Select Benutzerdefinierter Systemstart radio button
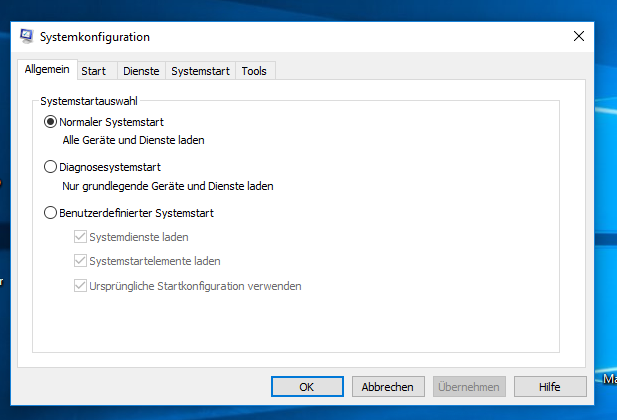 click(50, 213)
